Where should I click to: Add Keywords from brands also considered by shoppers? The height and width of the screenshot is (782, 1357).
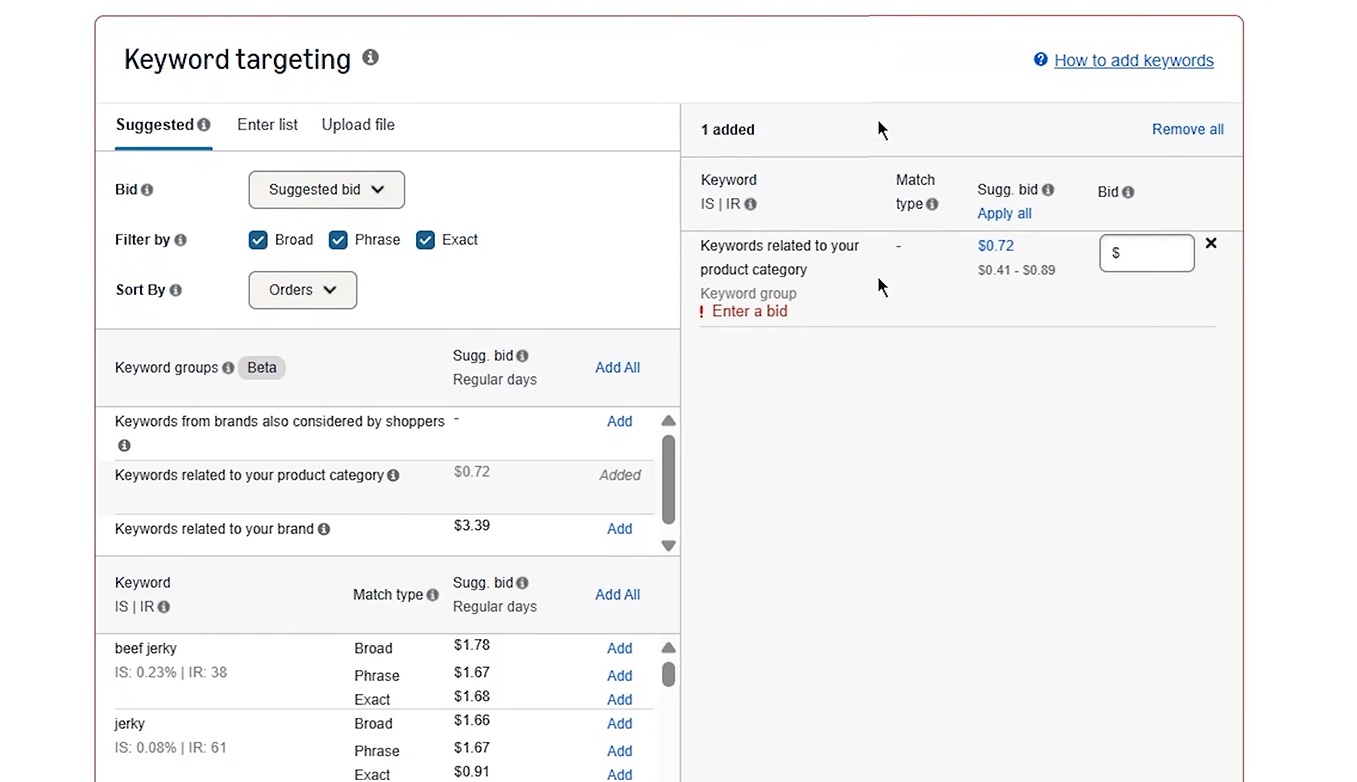coord(620,422)
